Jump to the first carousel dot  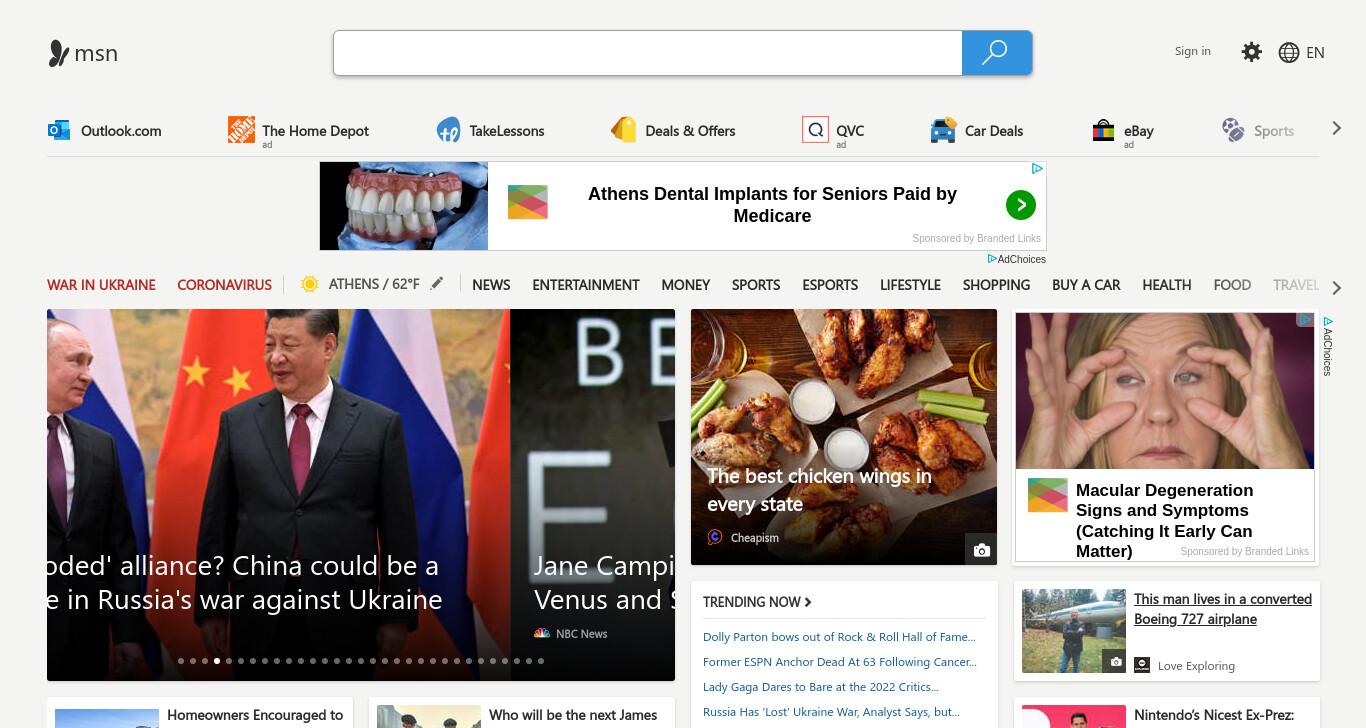(x=181, y=661)
